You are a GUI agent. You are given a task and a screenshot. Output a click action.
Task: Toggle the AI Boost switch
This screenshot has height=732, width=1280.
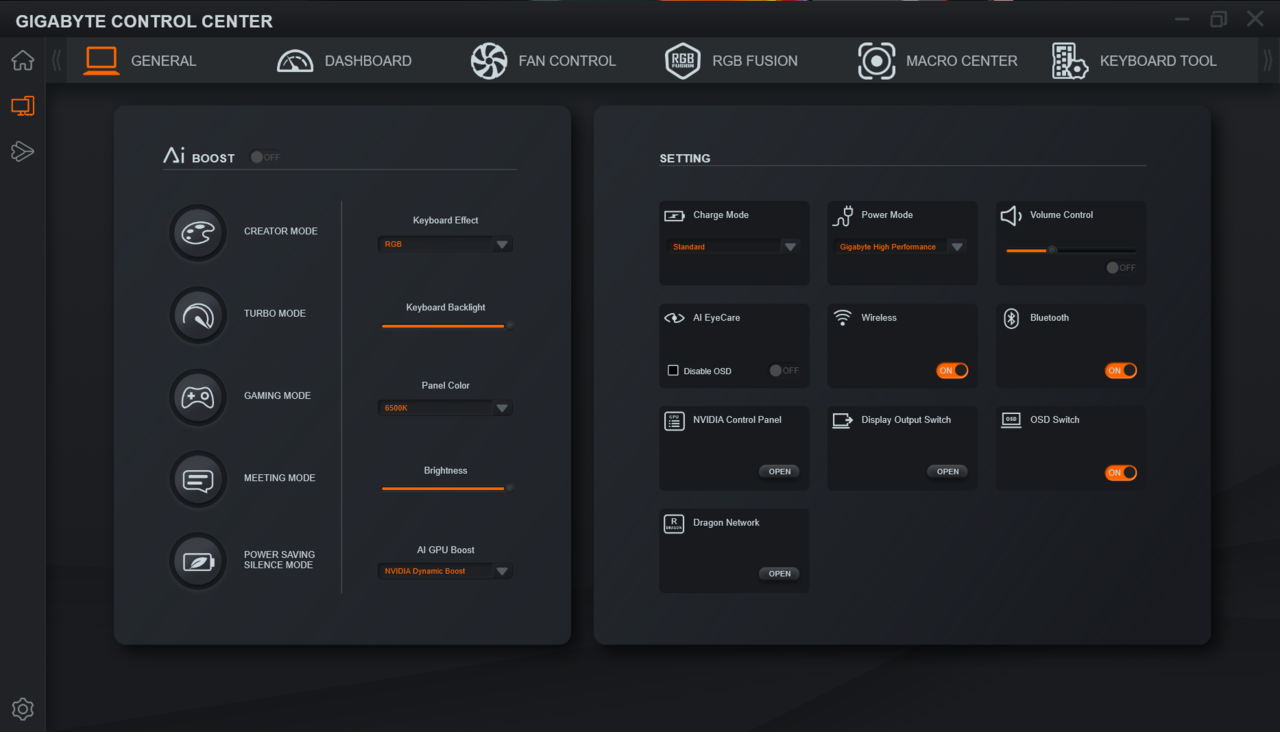[265, 157]
